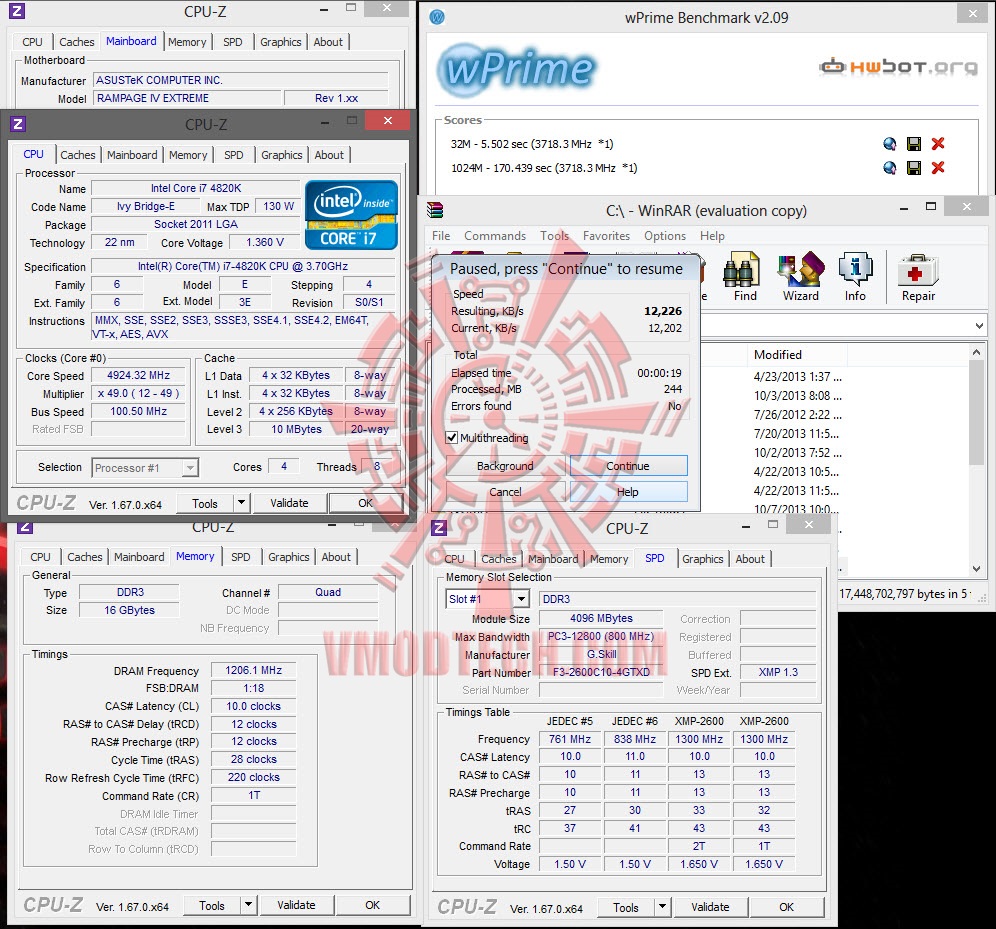Open the Slot #1 memory slot dropdown
996x929 pixels.
pos(522,599)
